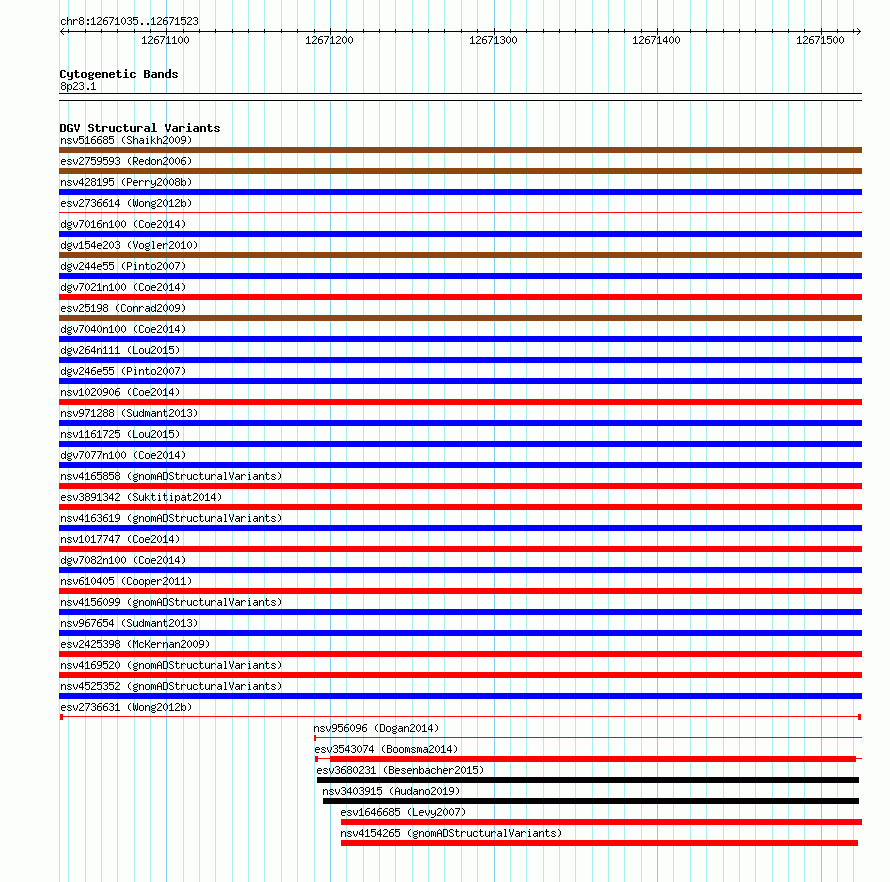Click the 8p23.1 cytogenetic band label
Image resolution: width=890 pixels, height=882 pixels.
point(78,86)
